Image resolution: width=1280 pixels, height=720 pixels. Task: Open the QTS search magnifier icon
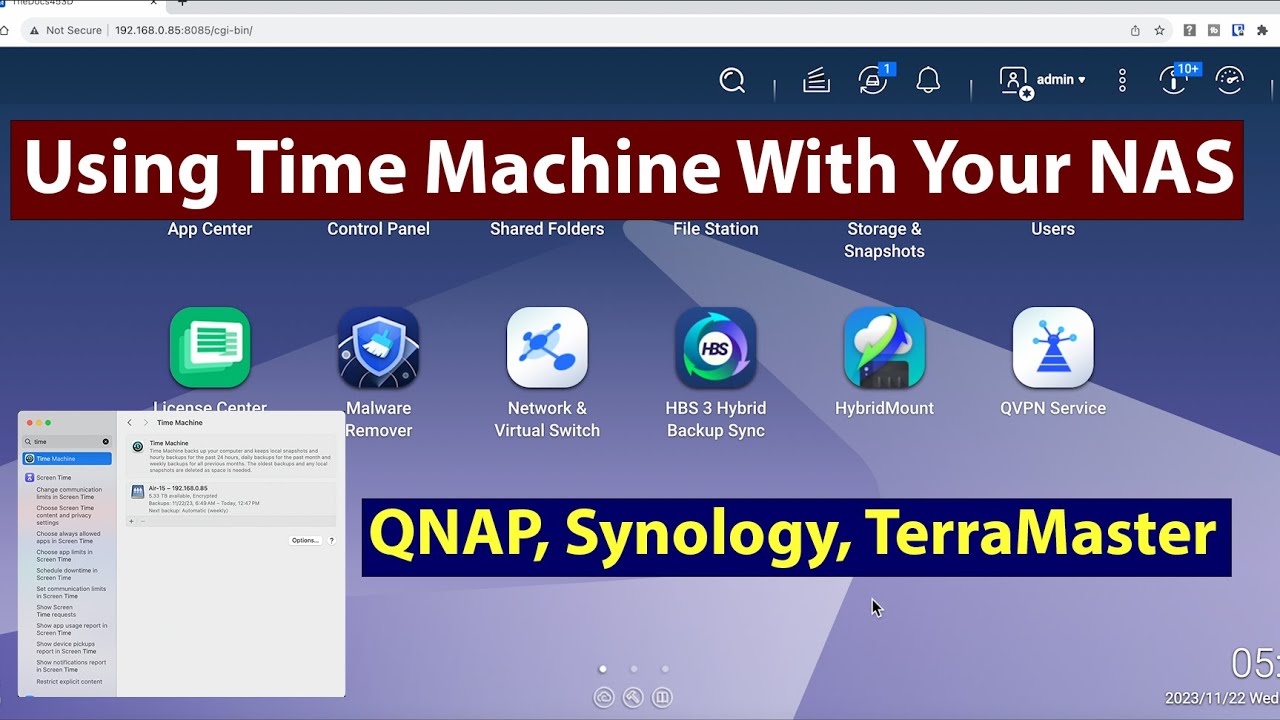pos(732,81)
